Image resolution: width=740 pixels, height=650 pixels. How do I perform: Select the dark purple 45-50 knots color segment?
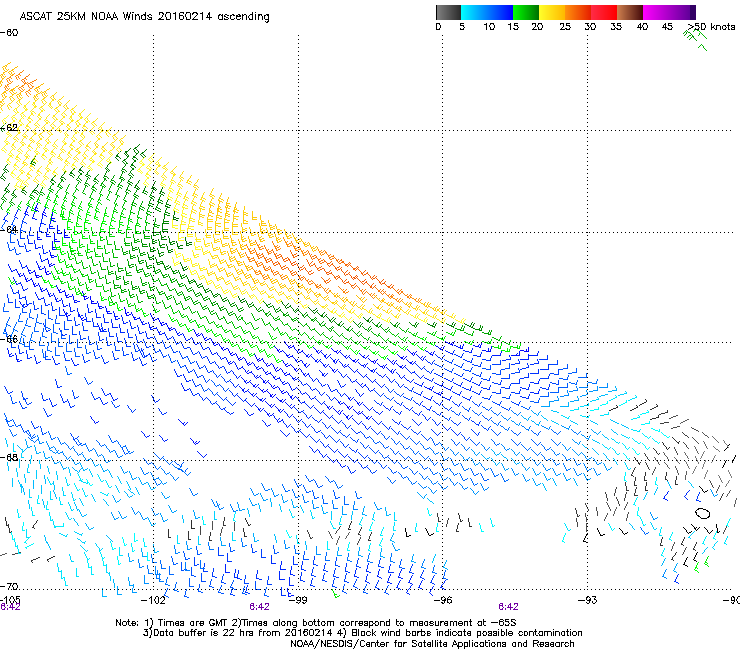point(682,12)
